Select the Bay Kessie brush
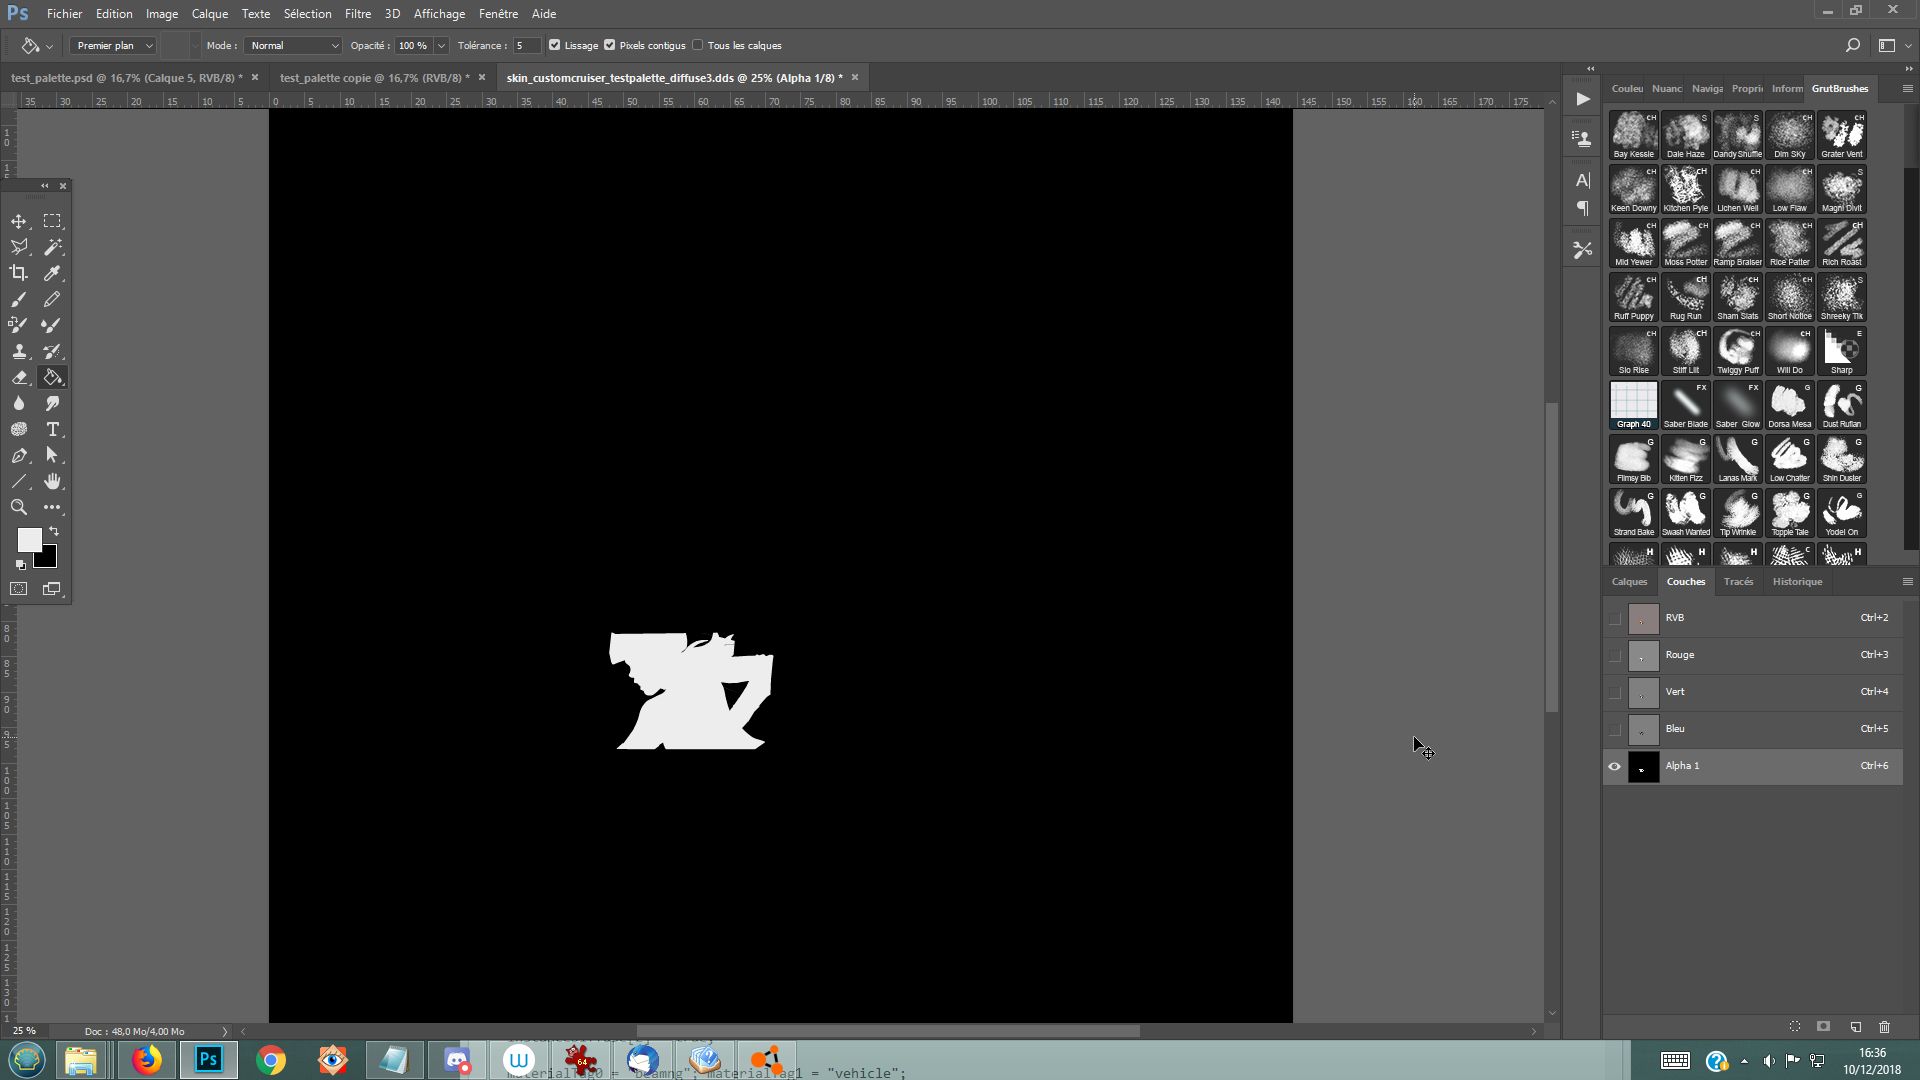1920x1080 pixels. (1633, 135)
